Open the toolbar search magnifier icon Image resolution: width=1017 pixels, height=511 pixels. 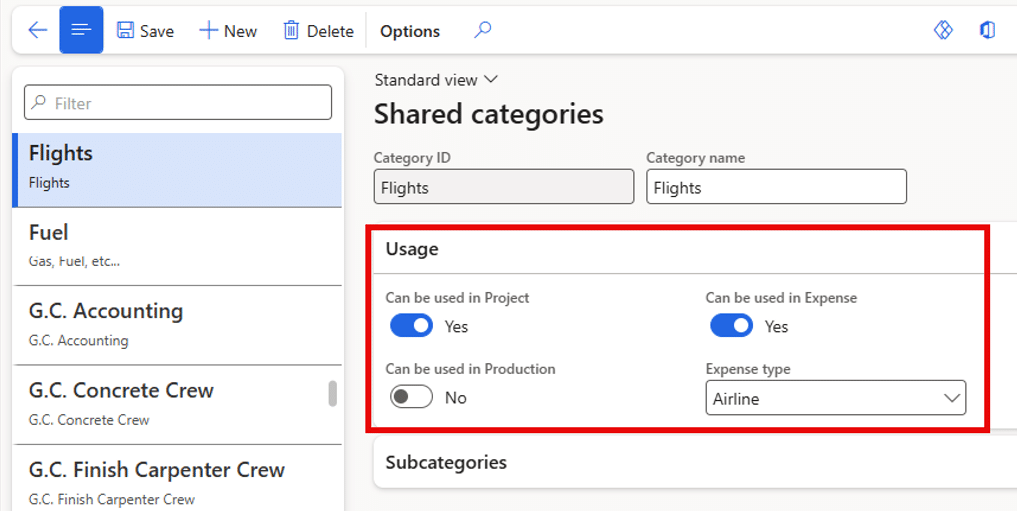coord(483,30)
